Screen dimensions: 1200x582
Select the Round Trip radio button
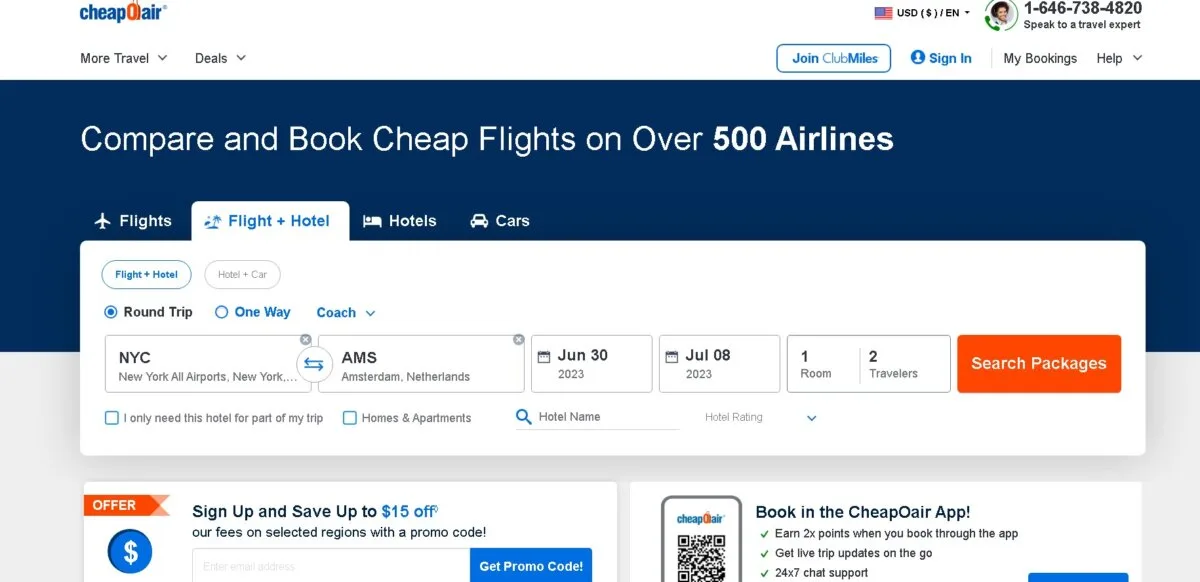click(x=111, y=312)
